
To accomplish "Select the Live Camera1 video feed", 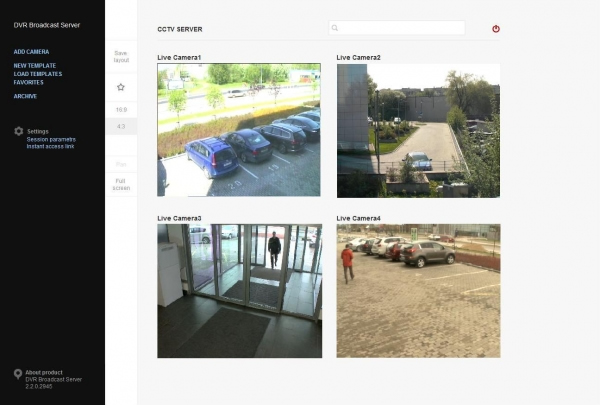I will click(239, 130).
